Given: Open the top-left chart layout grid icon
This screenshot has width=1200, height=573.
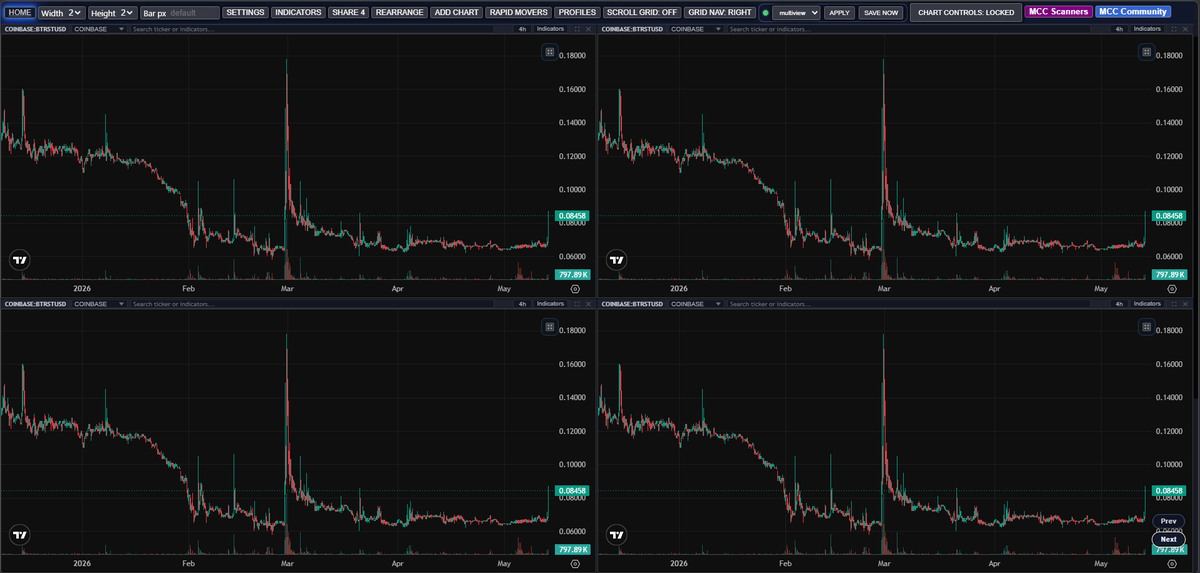Looking at the screenshot, I should coord(549,51).
